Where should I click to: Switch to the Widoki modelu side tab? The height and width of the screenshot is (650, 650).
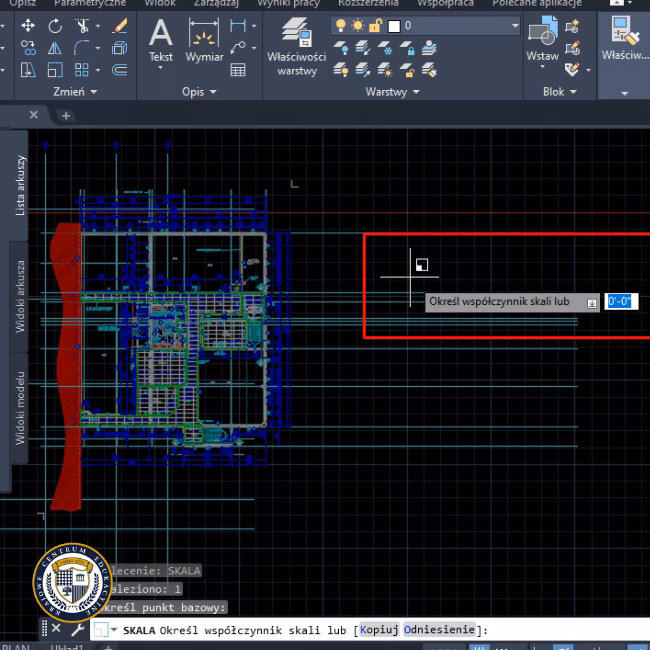21,407
